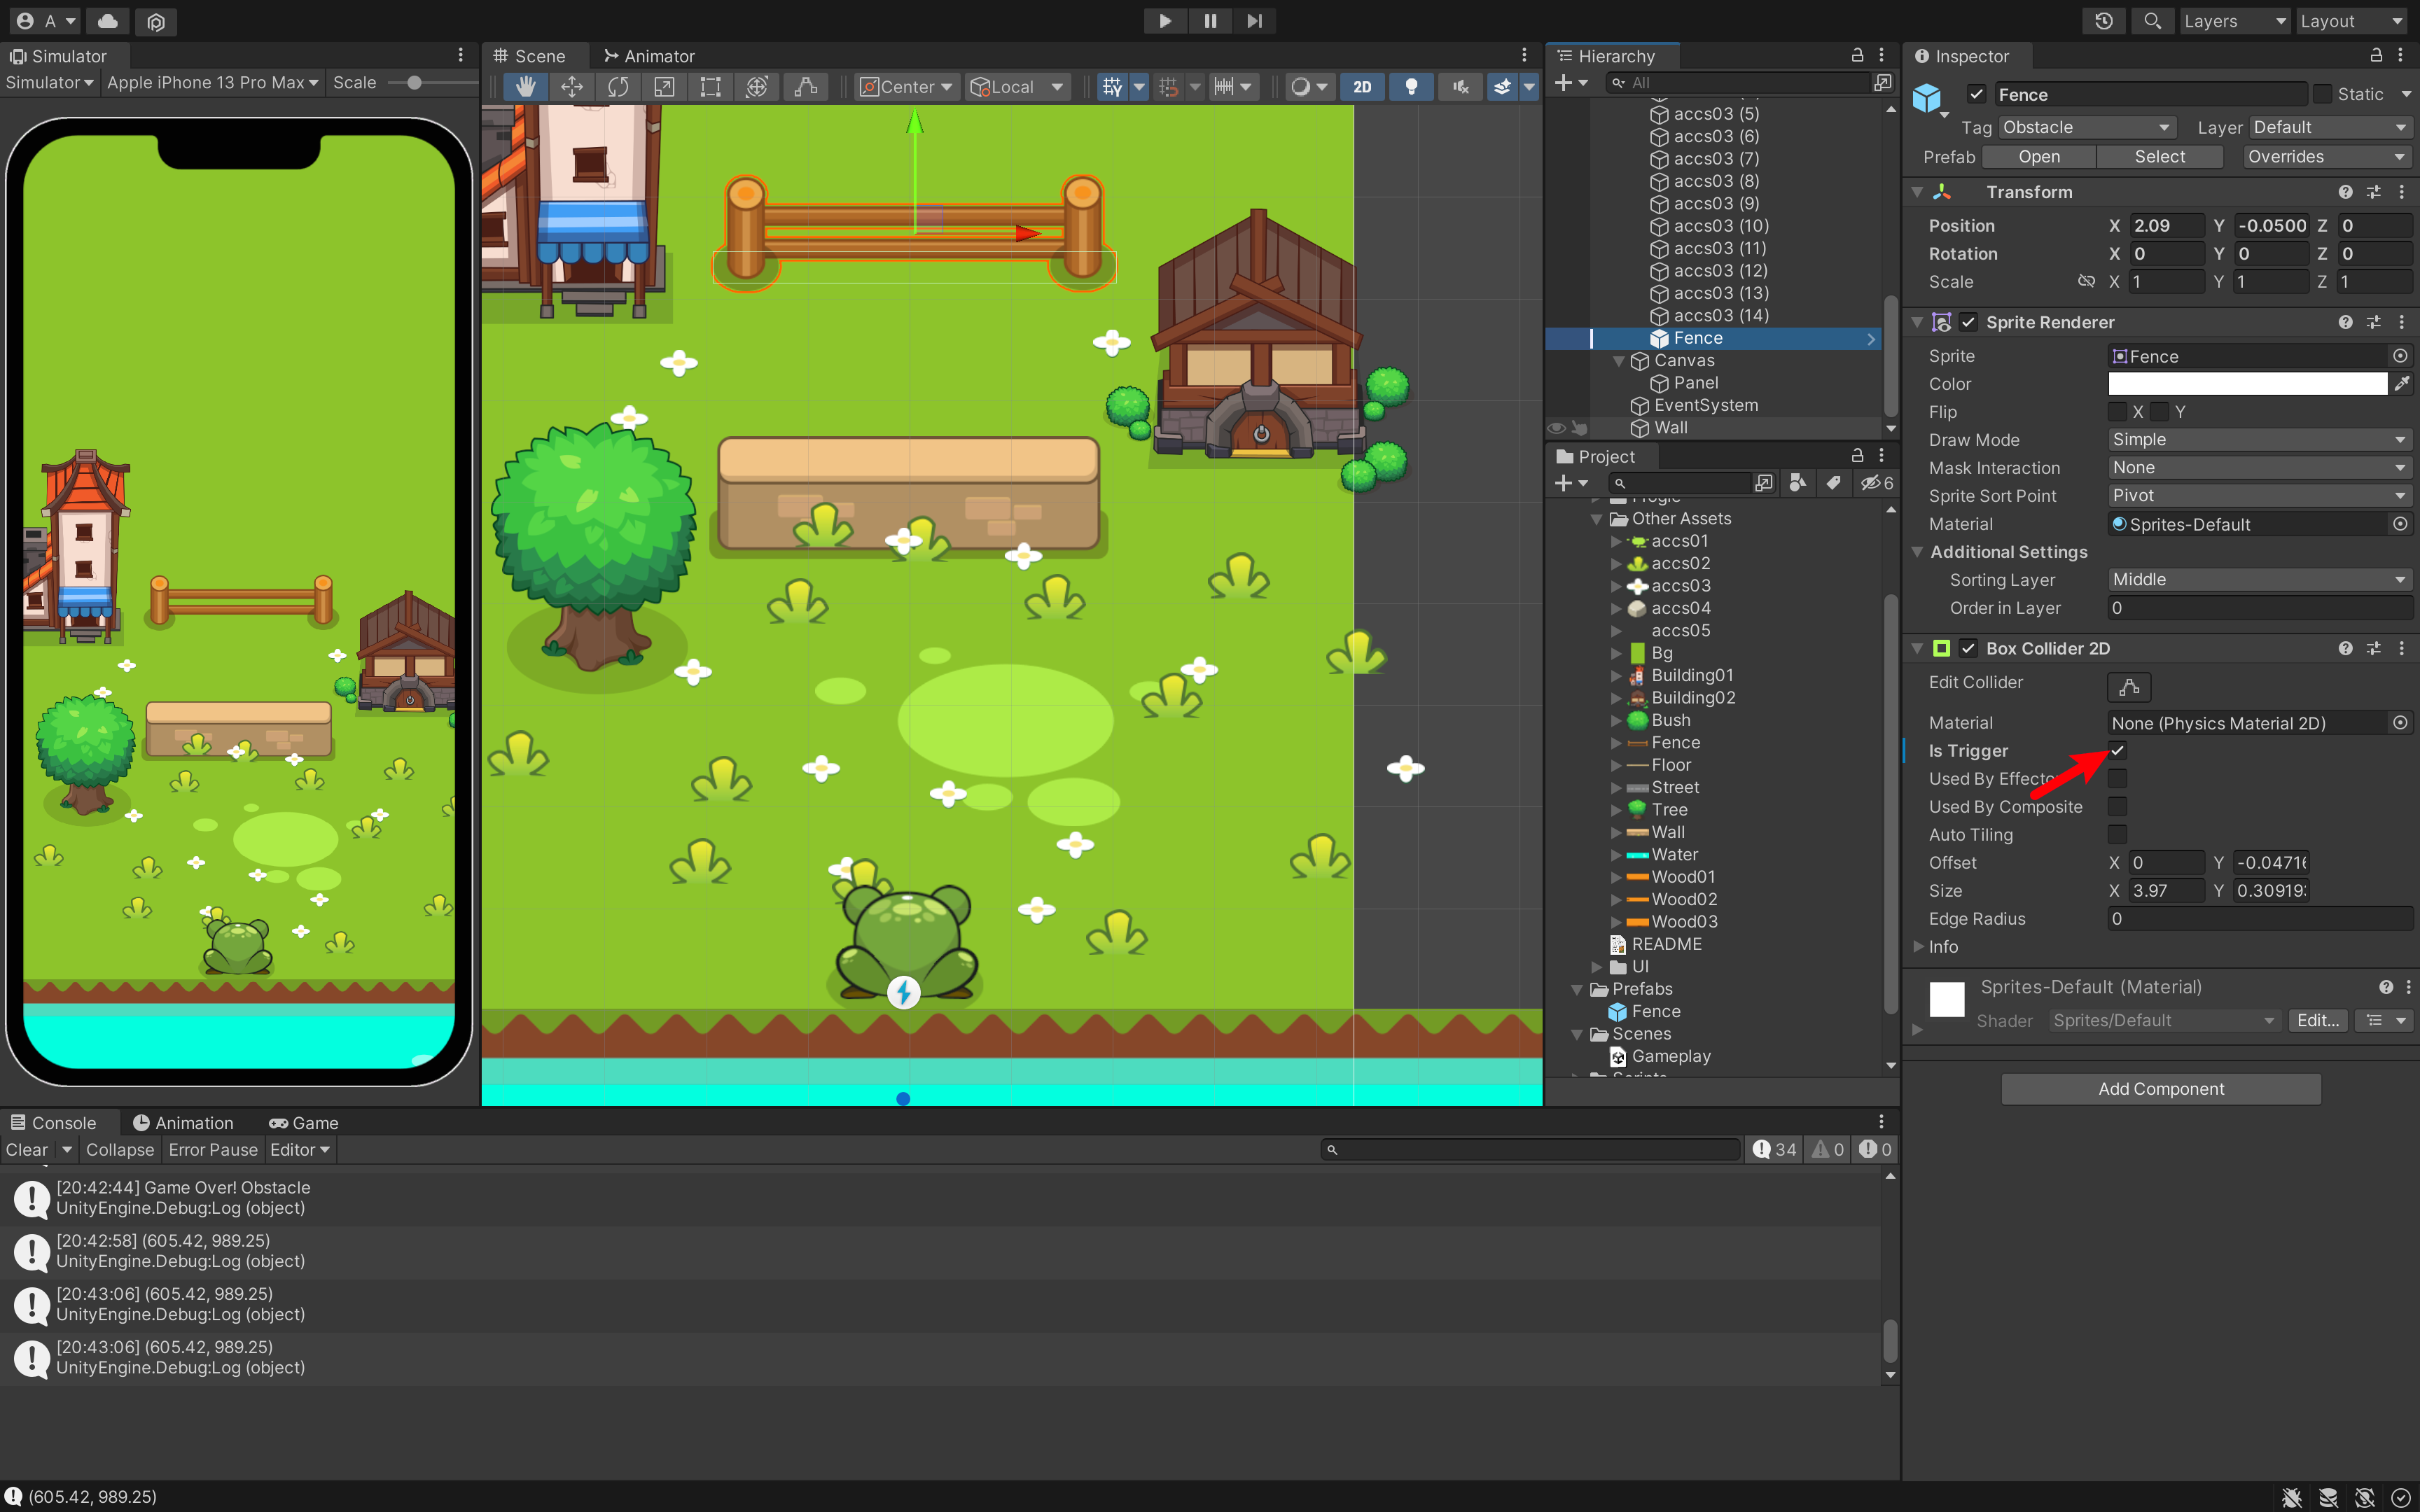Click the Console Clear button
The height and width of the screenshot is (1512, 2420).
coord(27,1150)
